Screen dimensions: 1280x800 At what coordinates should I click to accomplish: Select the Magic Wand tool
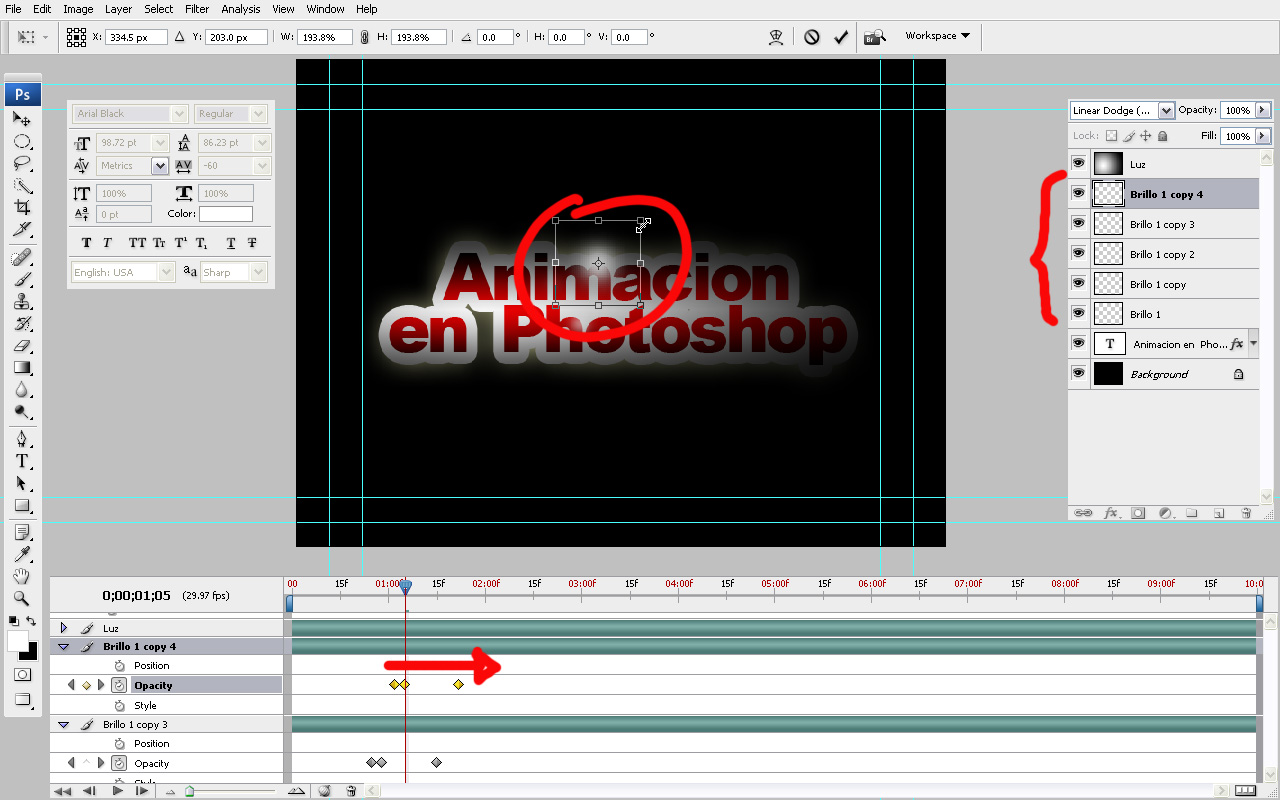22,185
